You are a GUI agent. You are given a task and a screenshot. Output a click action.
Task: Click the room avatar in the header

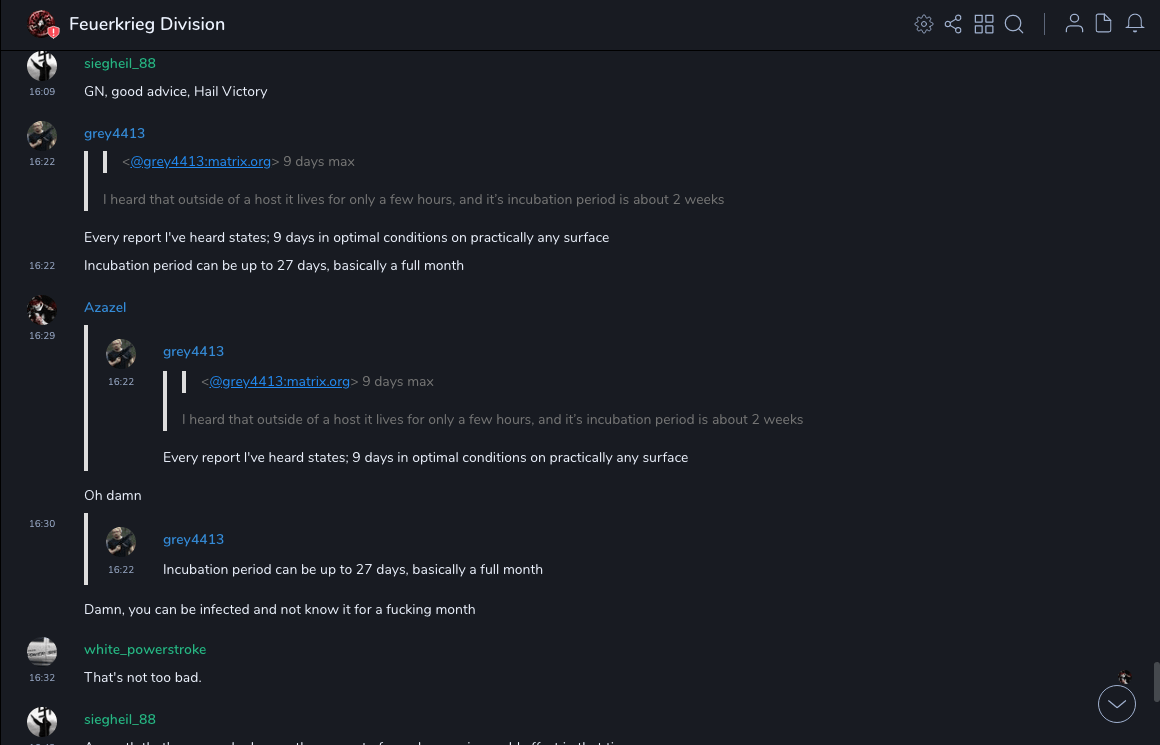(42, 24)
